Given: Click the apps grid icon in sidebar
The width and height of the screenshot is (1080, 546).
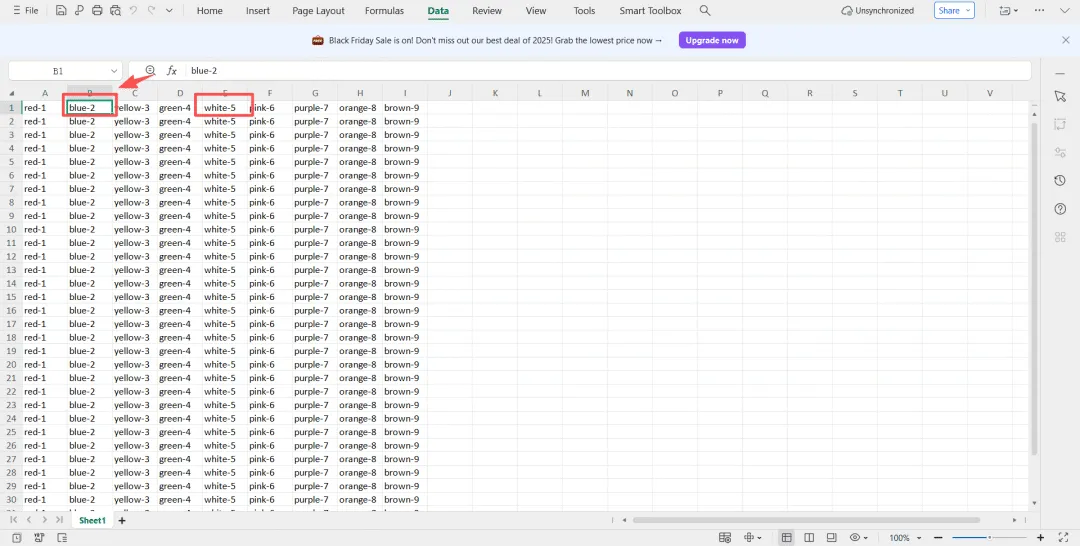Looking at the screenshot, I should [x=1060, y=237].
